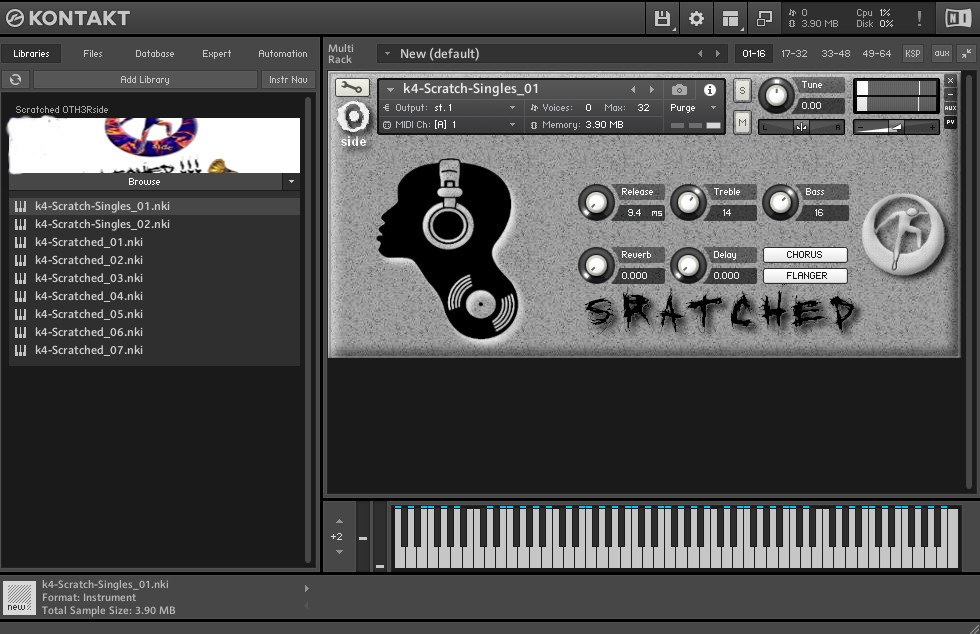Click the NI logo in header
The height and width of the screenshot is (634, 980).
(x=958, y=18)
